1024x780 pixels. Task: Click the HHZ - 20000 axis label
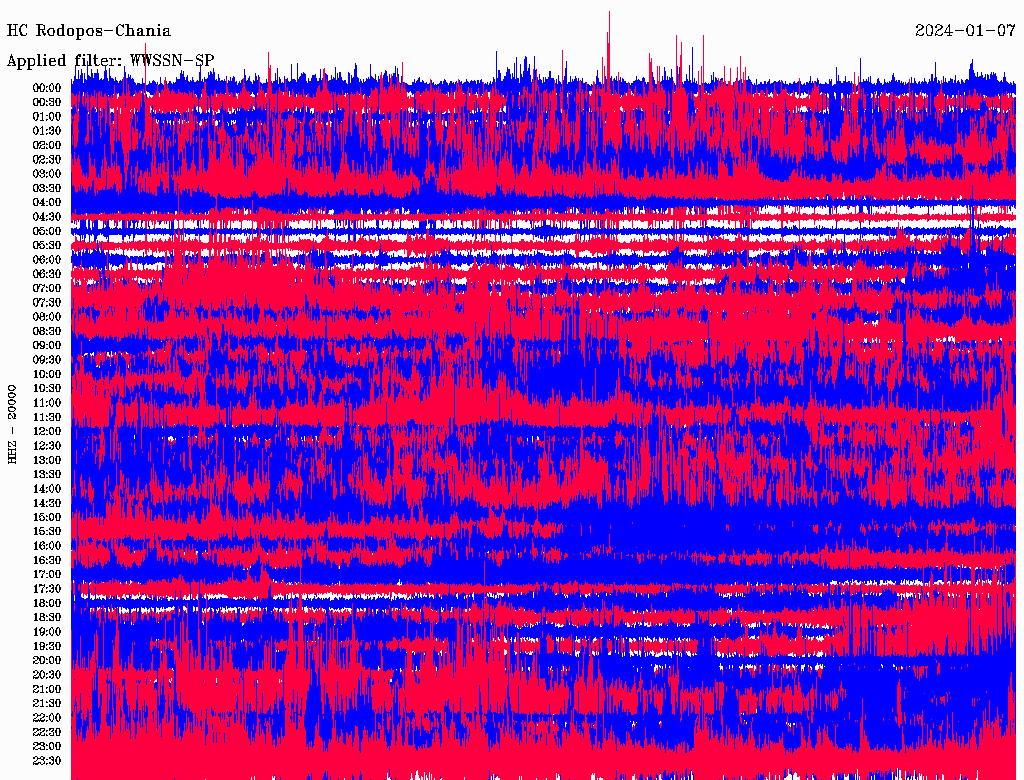(12, 425)
